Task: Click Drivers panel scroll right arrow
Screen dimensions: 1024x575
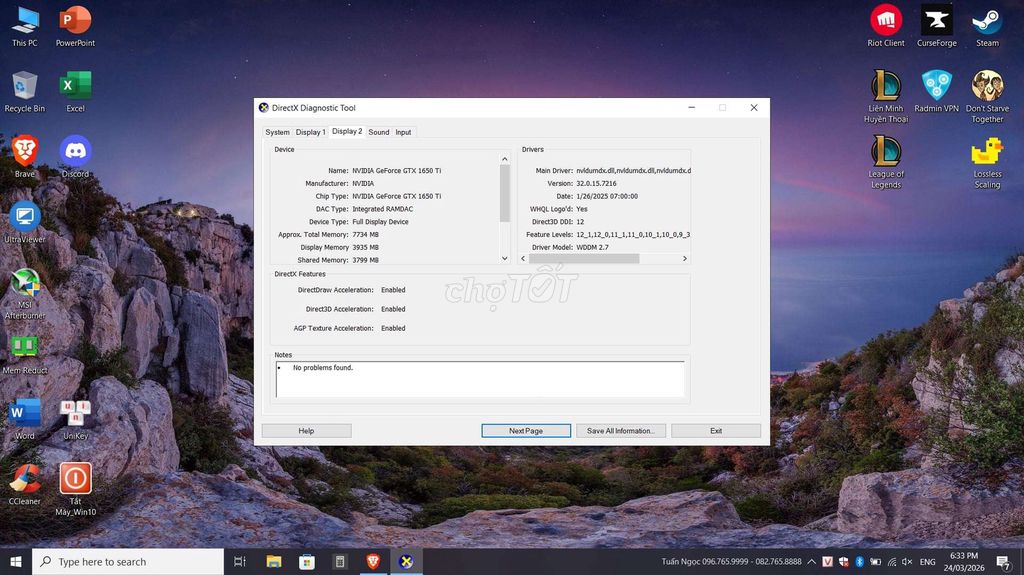Action: [x=684, y=259]
